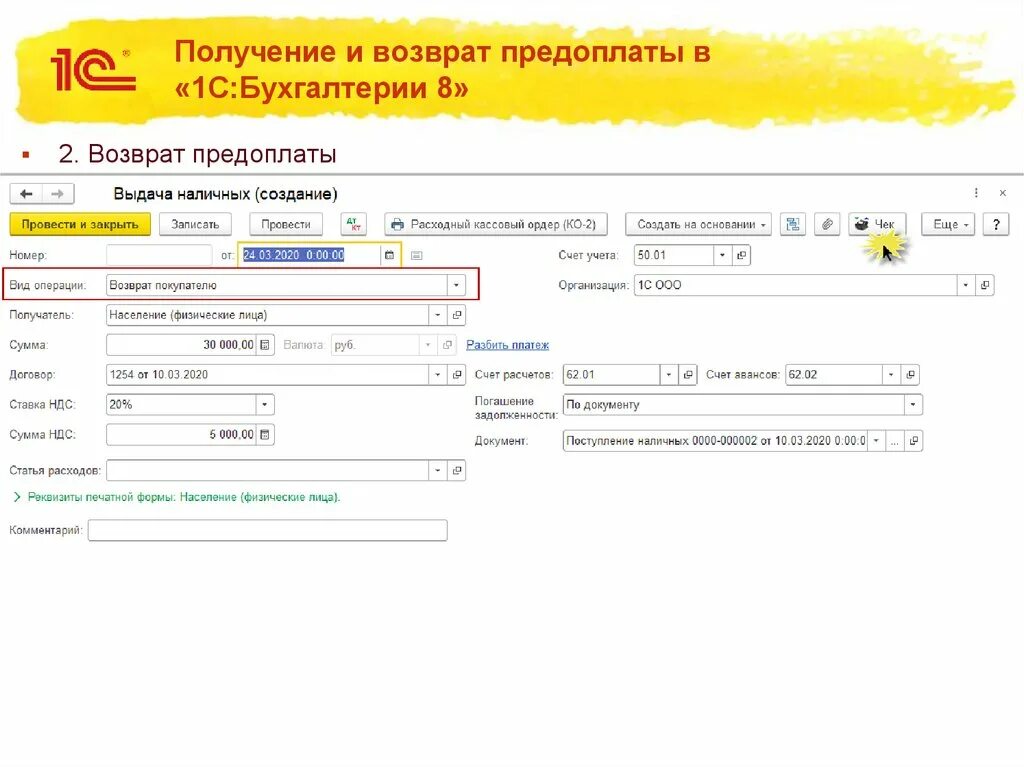Click the Провести button
This screenshot has height=767, width=1024.
tap(286, 224)
